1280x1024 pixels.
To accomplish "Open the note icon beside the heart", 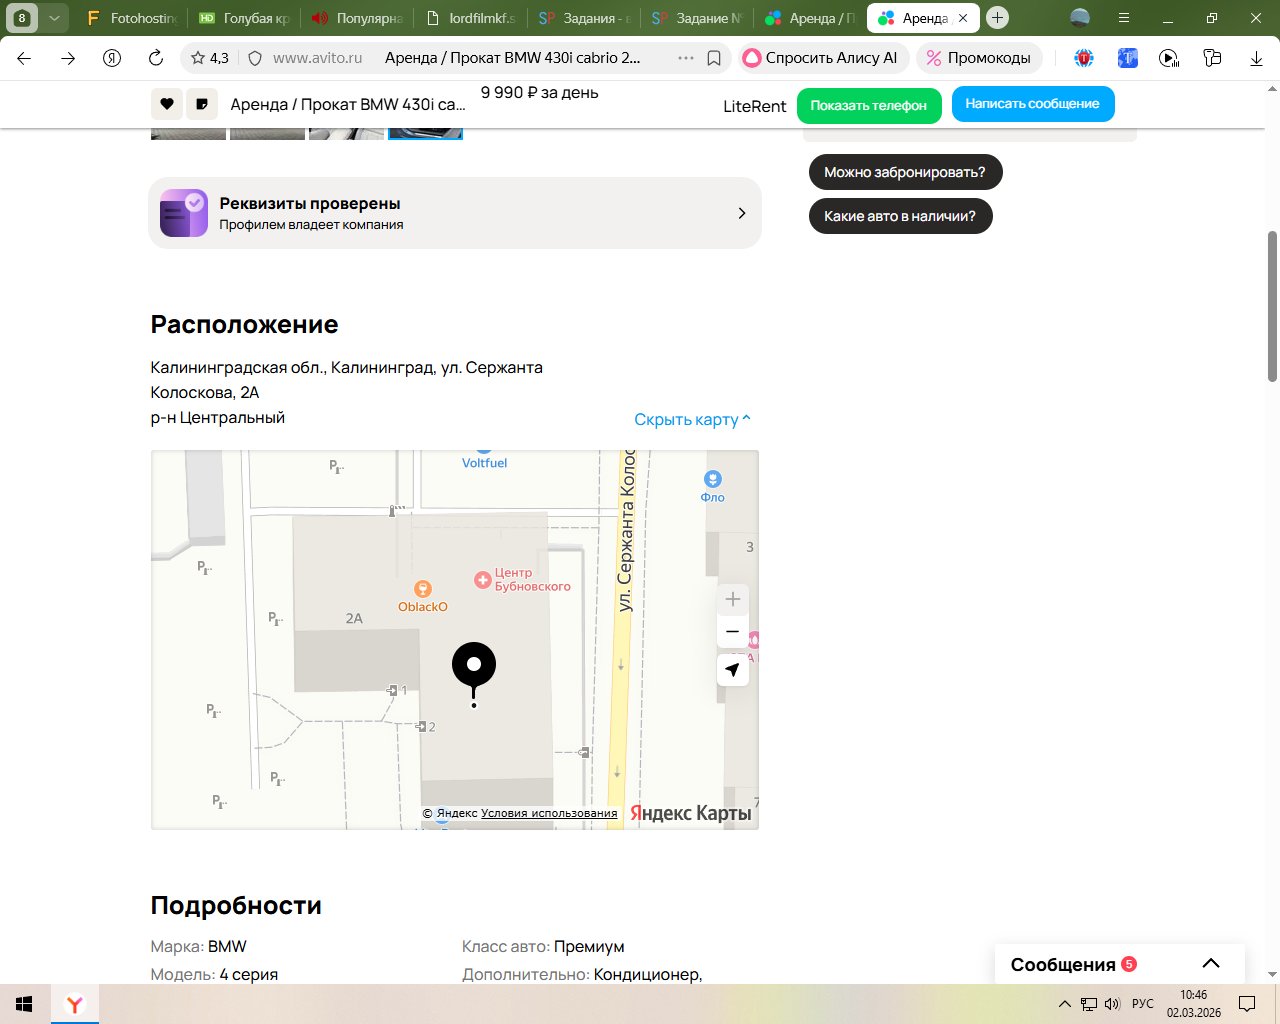I will [202, 104].
